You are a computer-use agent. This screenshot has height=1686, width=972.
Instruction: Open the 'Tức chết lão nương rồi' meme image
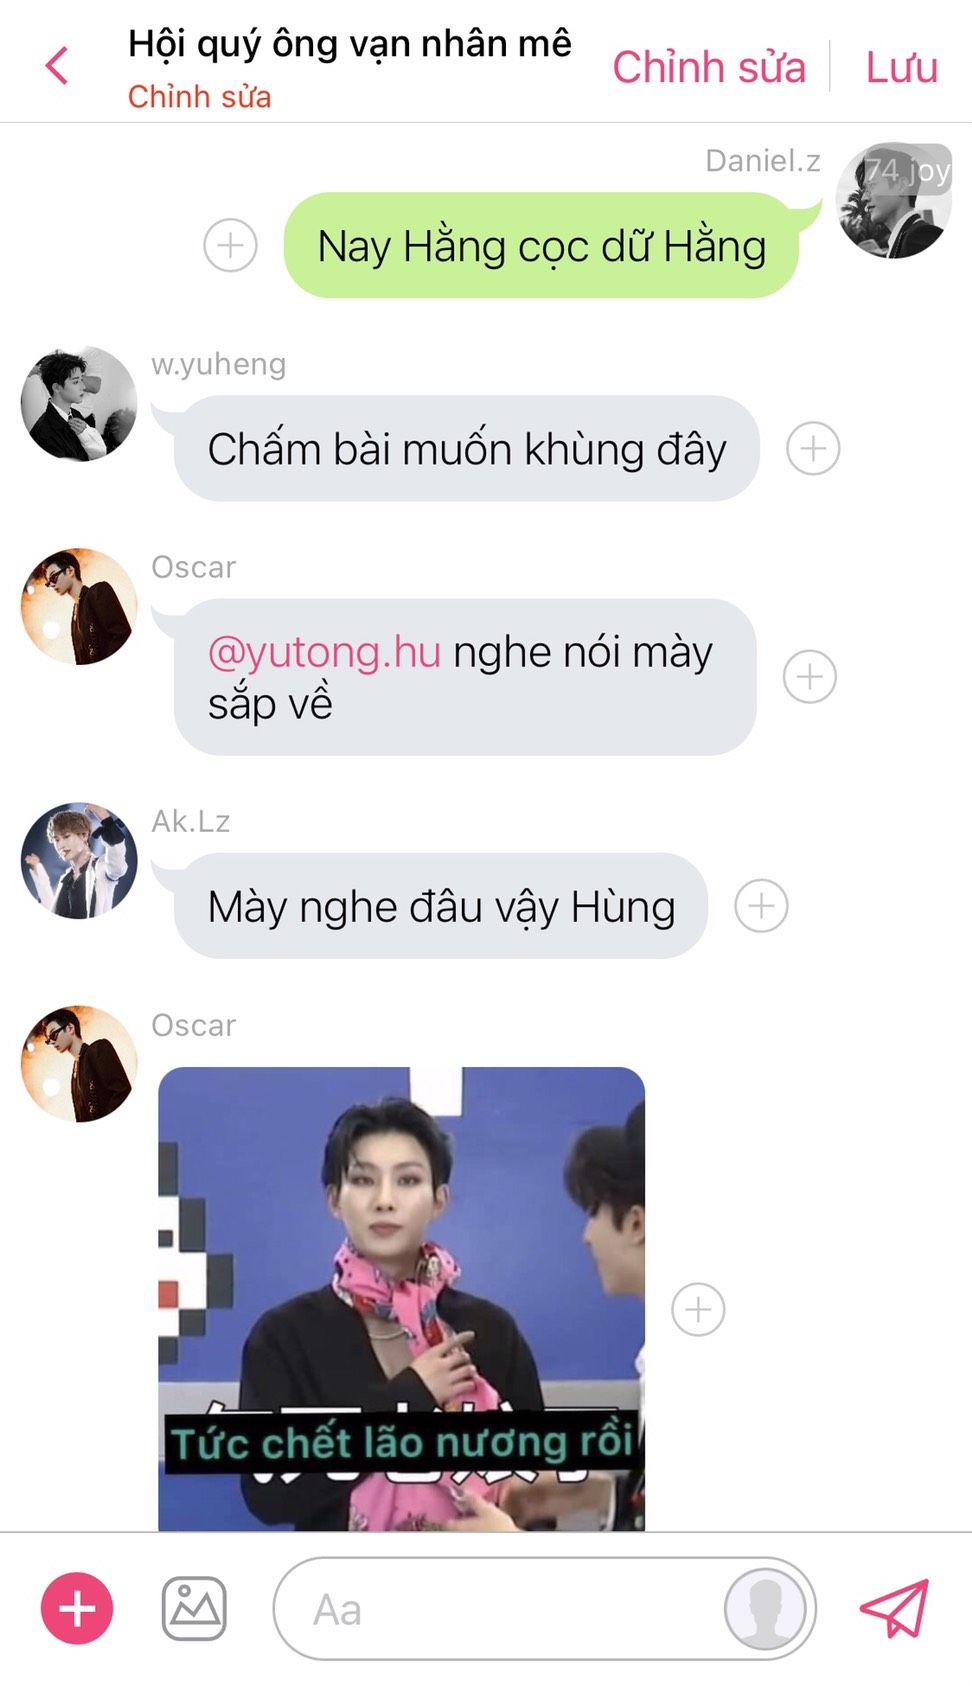coord(401,1299)
